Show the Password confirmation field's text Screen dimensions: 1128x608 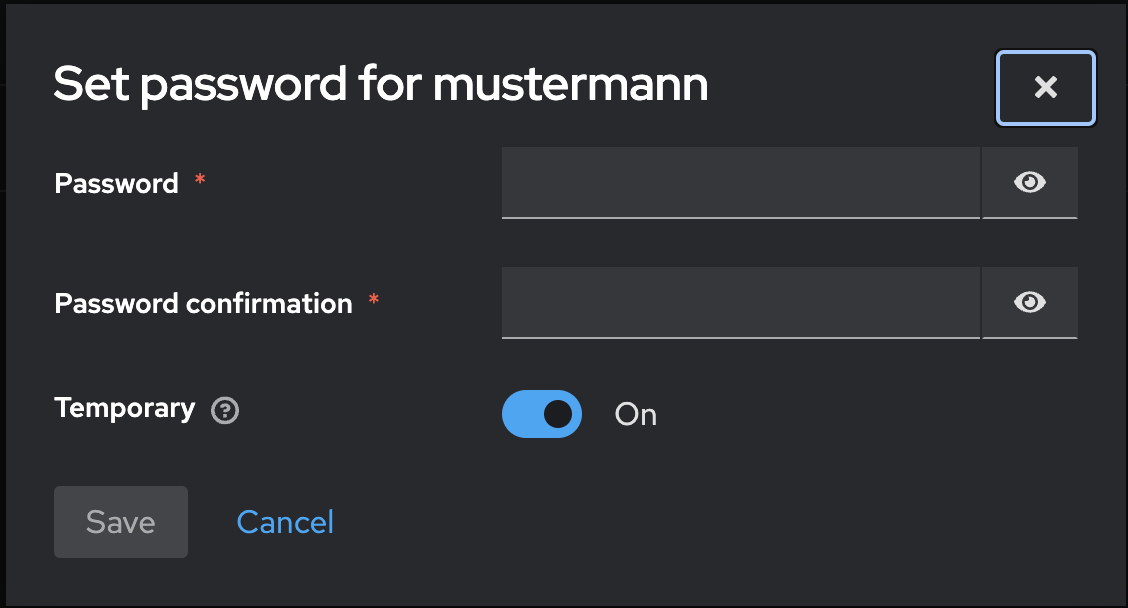[1029, 302]
